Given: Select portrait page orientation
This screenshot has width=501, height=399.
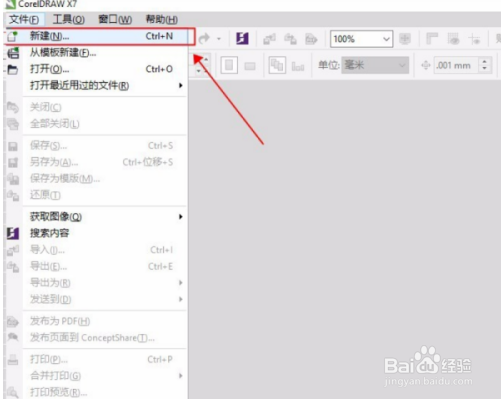Looking at the screenshot, I should [229, 65].
